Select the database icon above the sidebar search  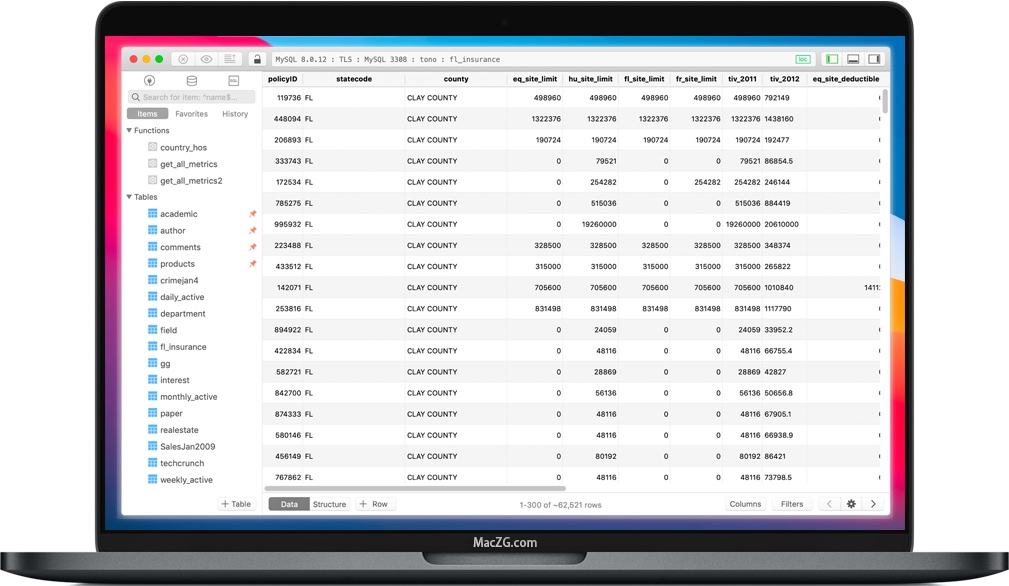click(x=192, y=80)
